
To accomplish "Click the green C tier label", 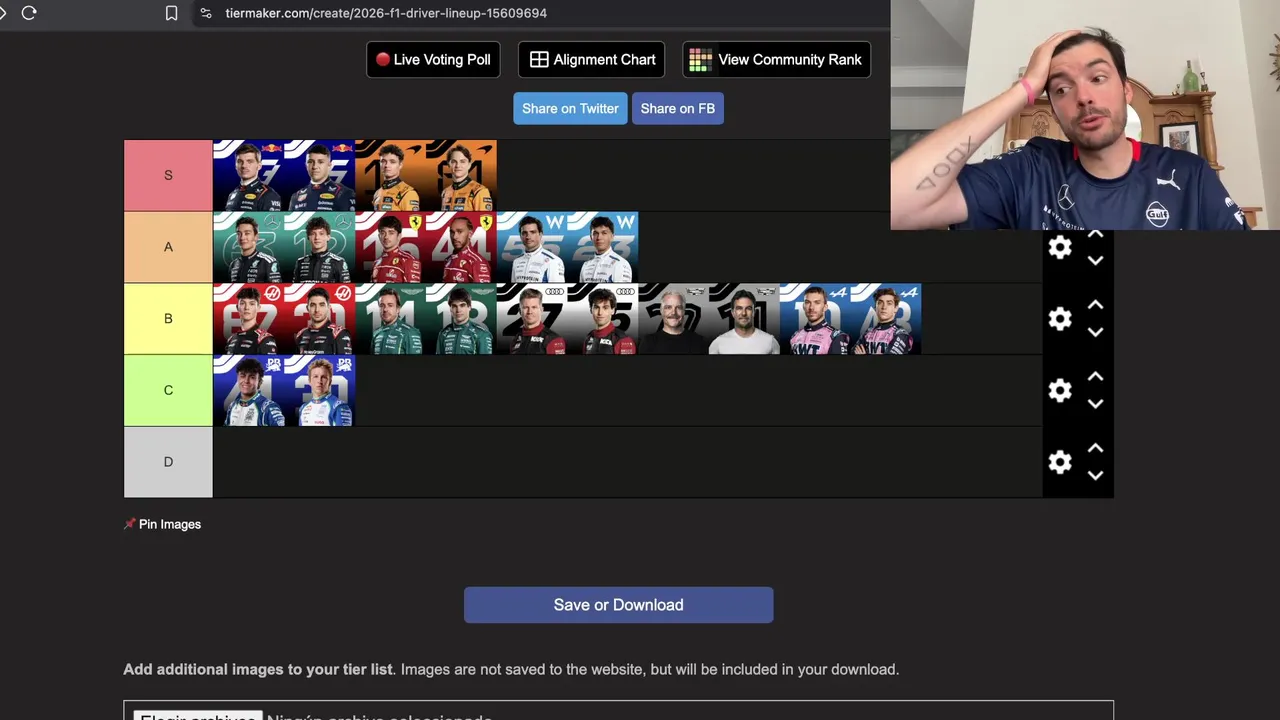I will (168, 390).
